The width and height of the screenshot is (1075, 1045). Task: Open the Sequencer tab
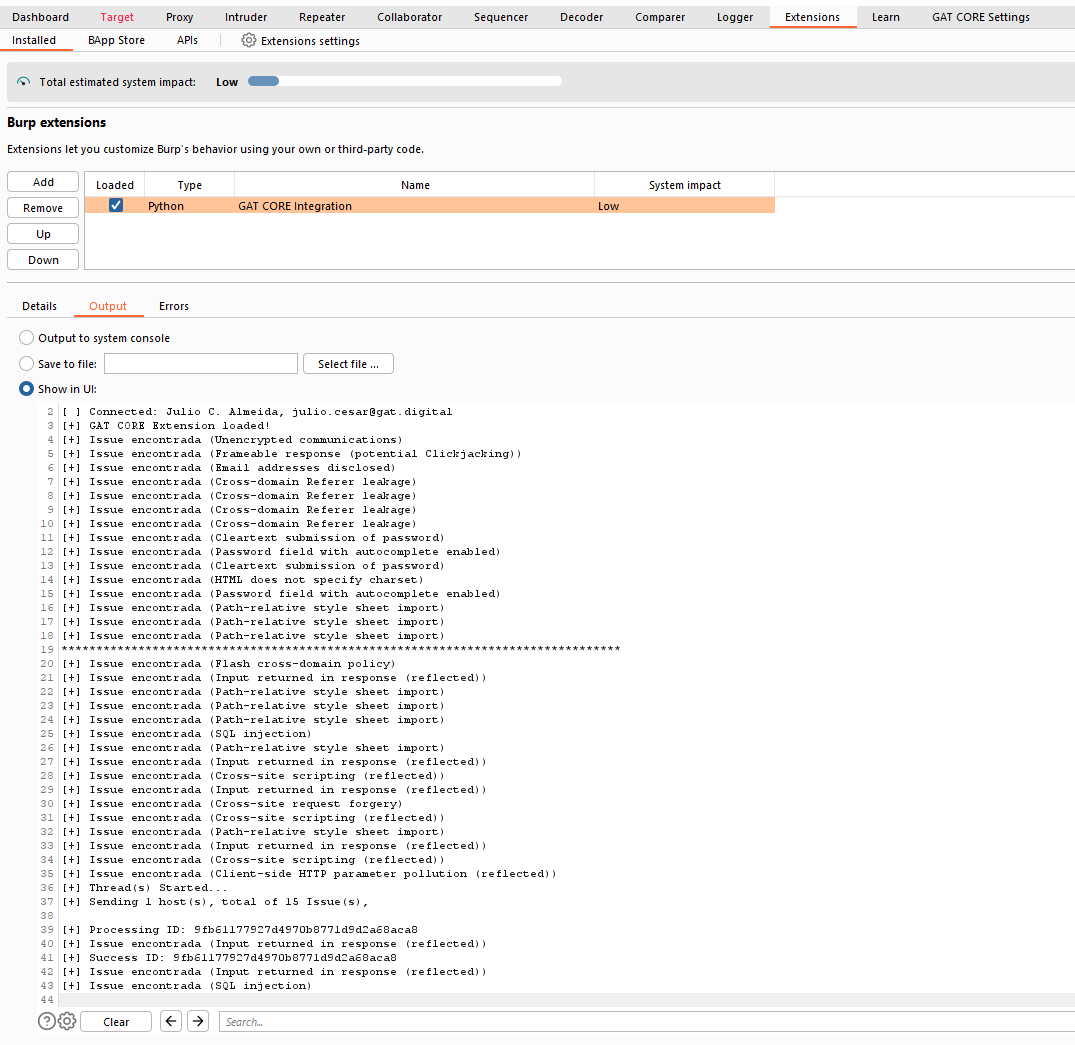[501, 17]
